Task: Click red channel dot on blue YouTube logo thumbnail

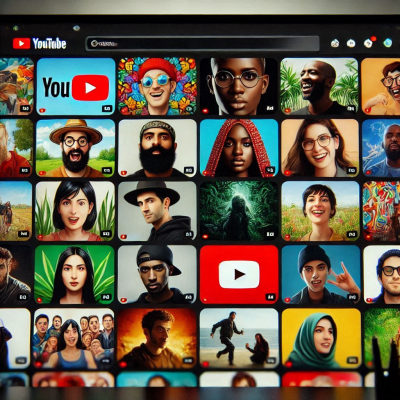Action: (x=42, y=110)
